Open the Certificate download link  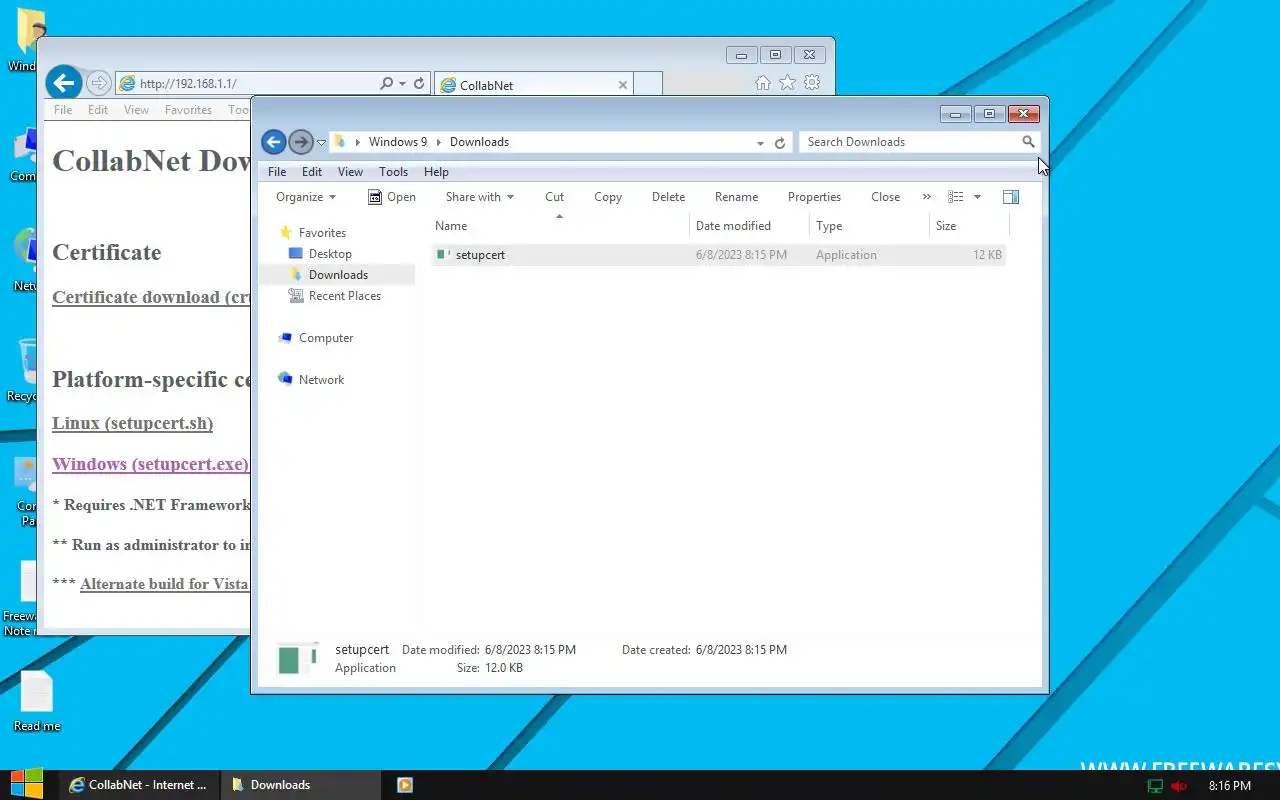[151, 297]
